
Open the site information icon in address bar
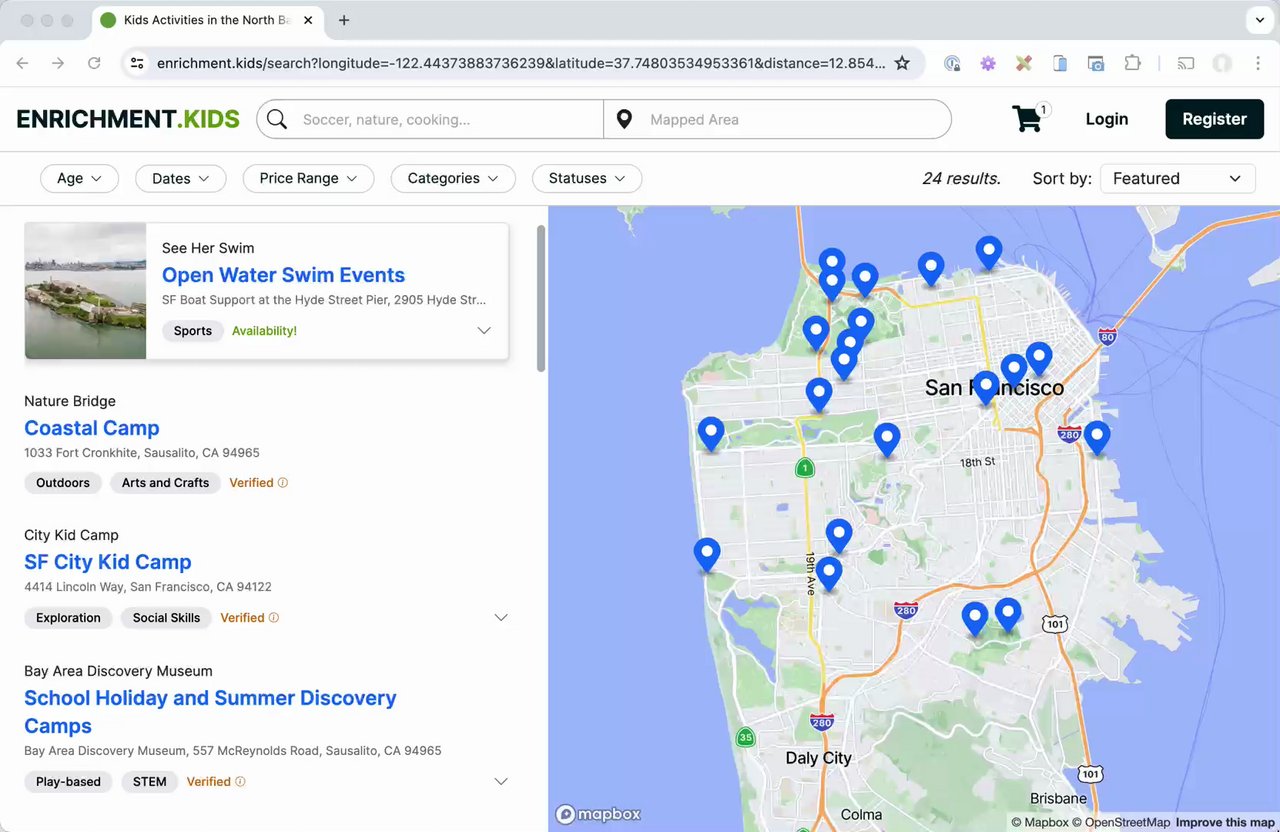pos(137,63)
